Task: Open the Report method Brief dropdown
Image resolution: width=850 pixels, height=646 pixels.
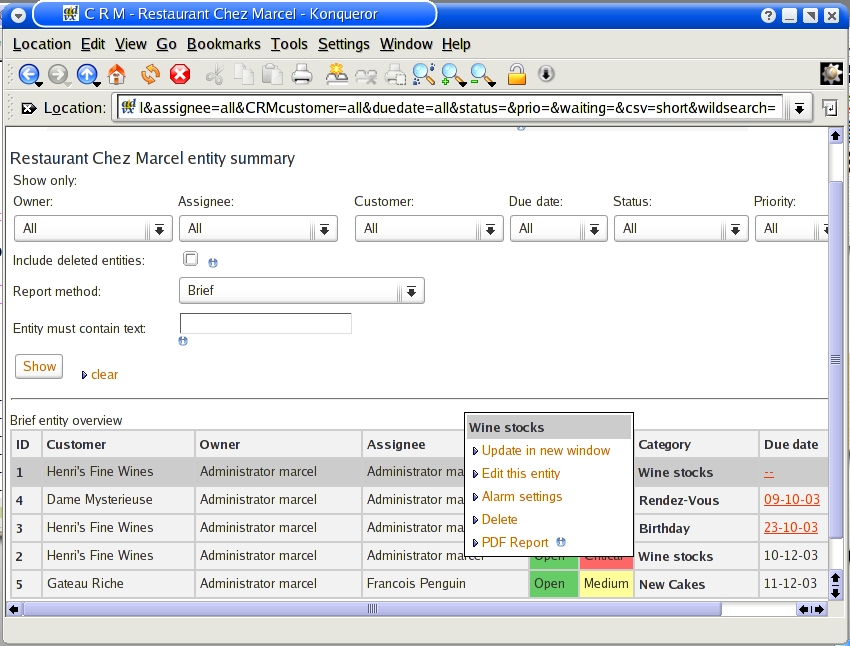Action: tap(411, 290)
